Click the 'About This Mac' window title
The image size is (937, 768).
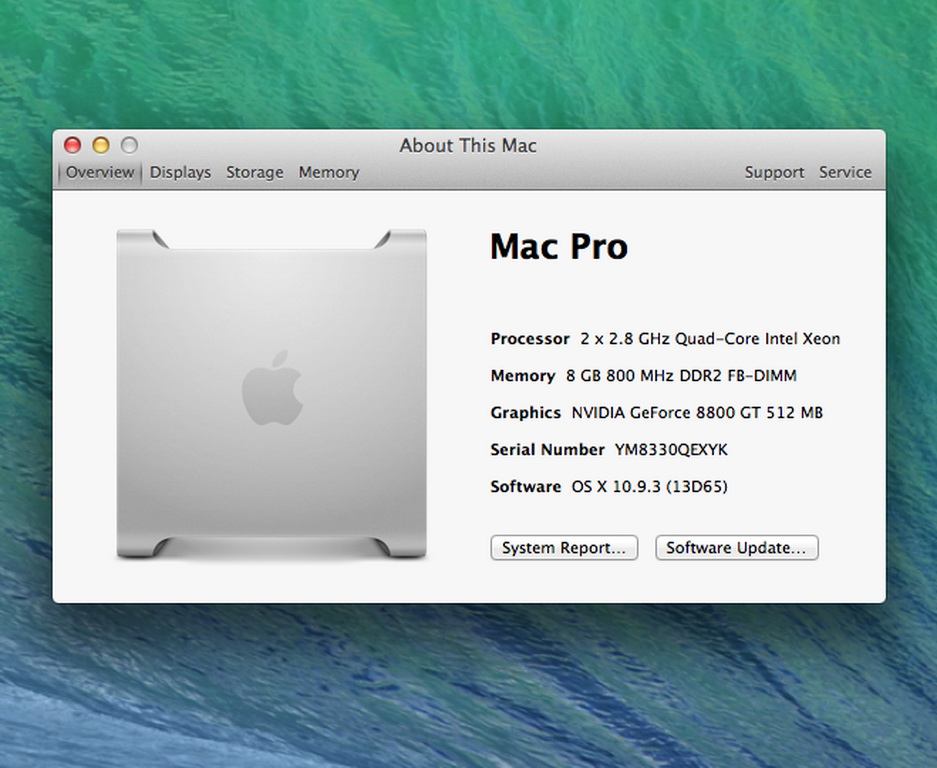pos(468,145)
